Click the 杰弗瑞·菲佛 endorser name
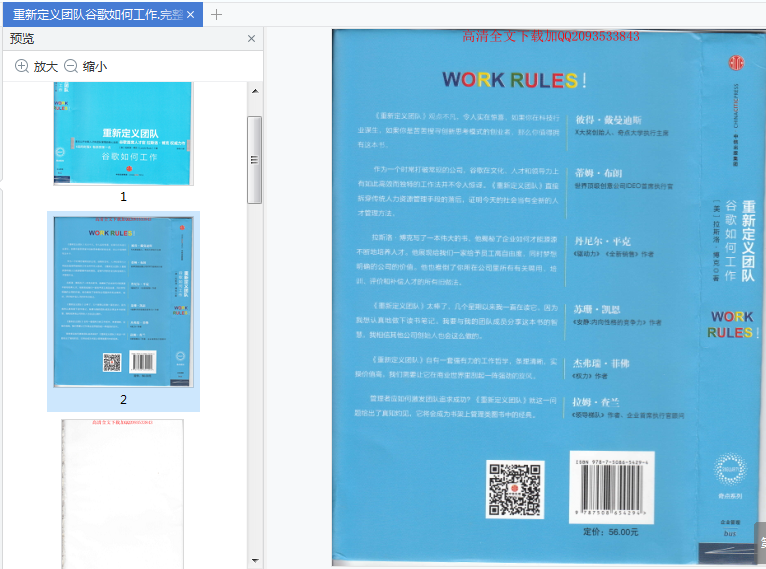This screenshot has height=569, width=766. (601, 363)
